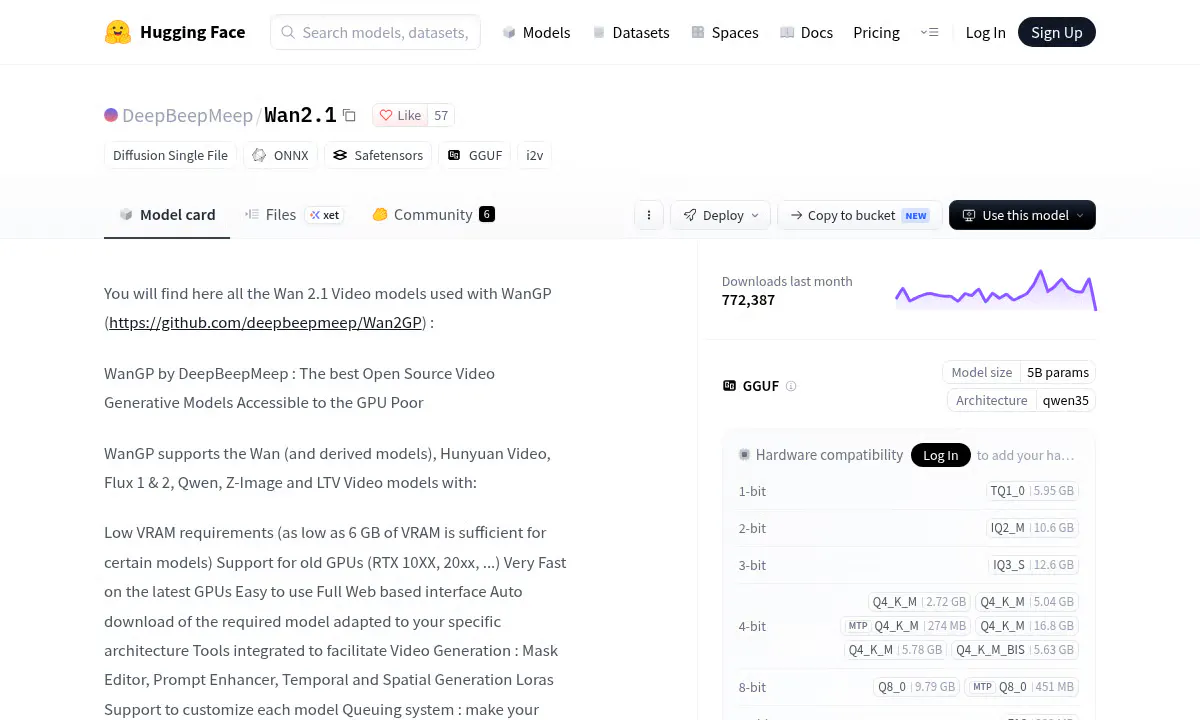Click the Model size 5B params badge
Screen dimensions: 1200x720
coord(1019,372)
